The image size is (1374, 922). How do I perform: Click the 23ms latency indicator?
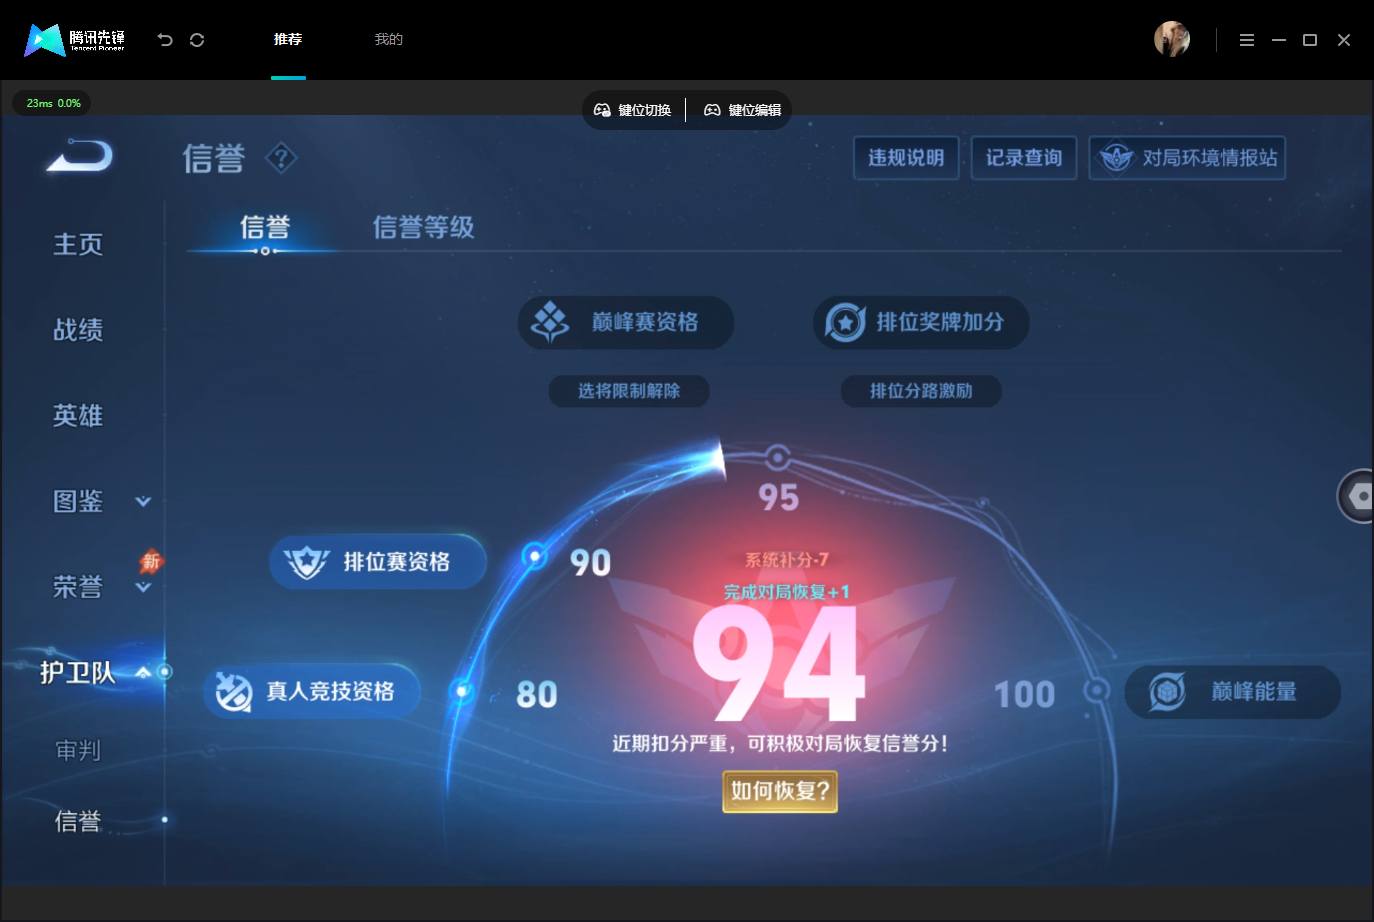coord(52,103)
